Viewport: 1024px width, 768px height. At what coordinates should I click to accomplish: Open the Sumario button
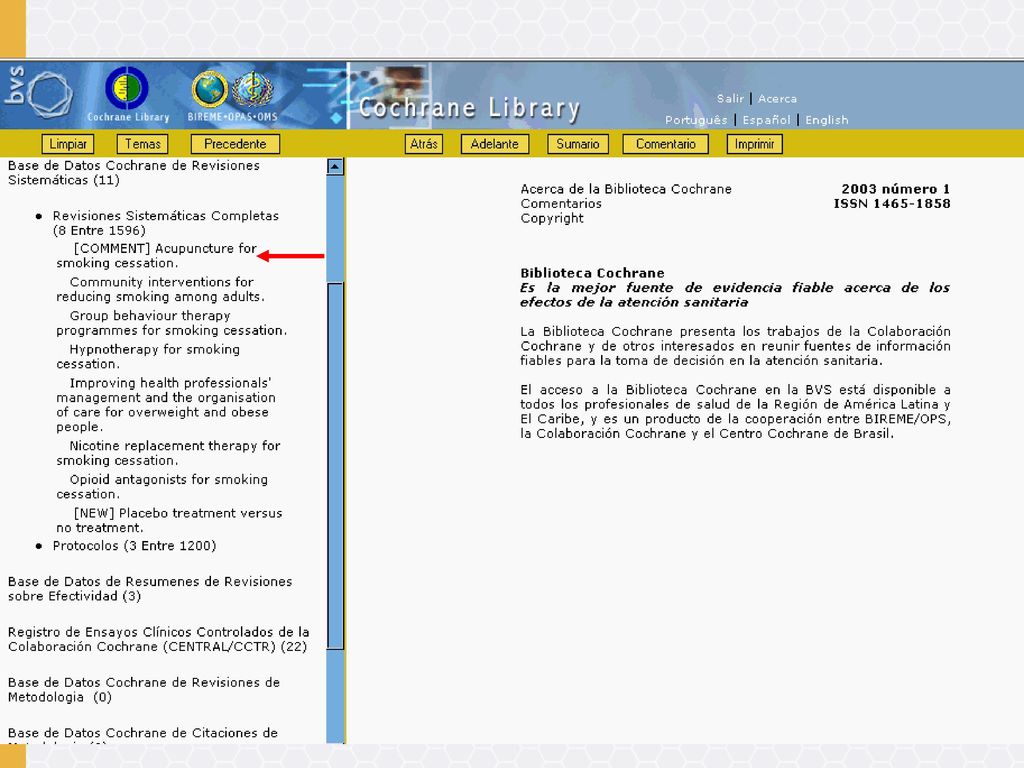click(x=578, y=144)
